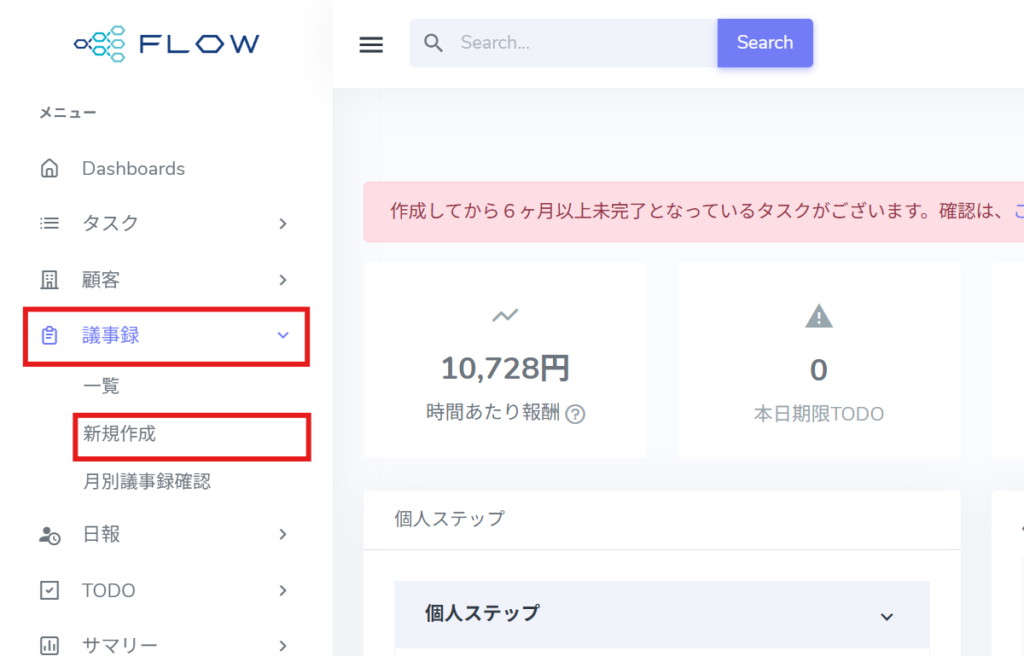Viewport: 1024px width, 656px height.
Task: Collapse the 個人ステップ accordion panel
Action: pyautogui.click(x=886, y=616)
